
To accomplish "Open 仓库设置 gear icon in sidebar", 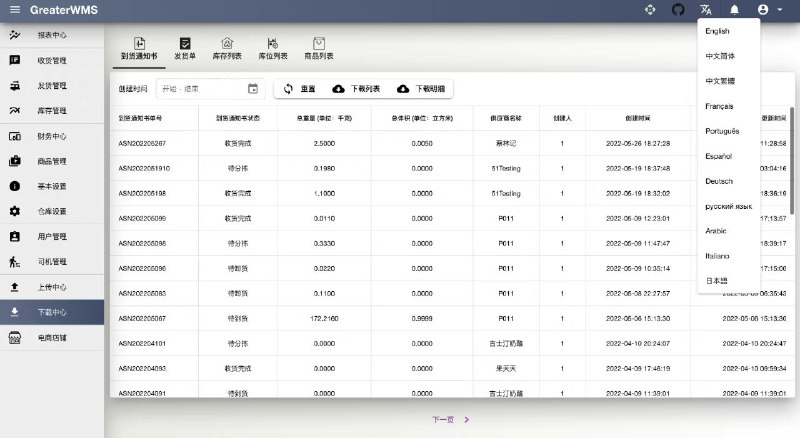I will [x=15, y=211].
